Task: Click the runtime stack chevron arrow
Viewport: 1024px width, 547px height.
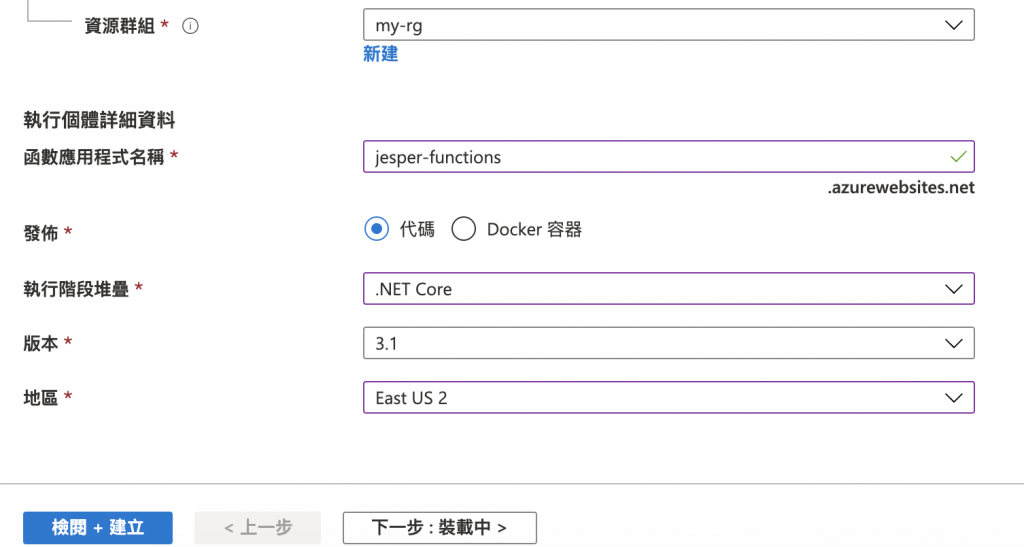Action: [x=952, y=289]
